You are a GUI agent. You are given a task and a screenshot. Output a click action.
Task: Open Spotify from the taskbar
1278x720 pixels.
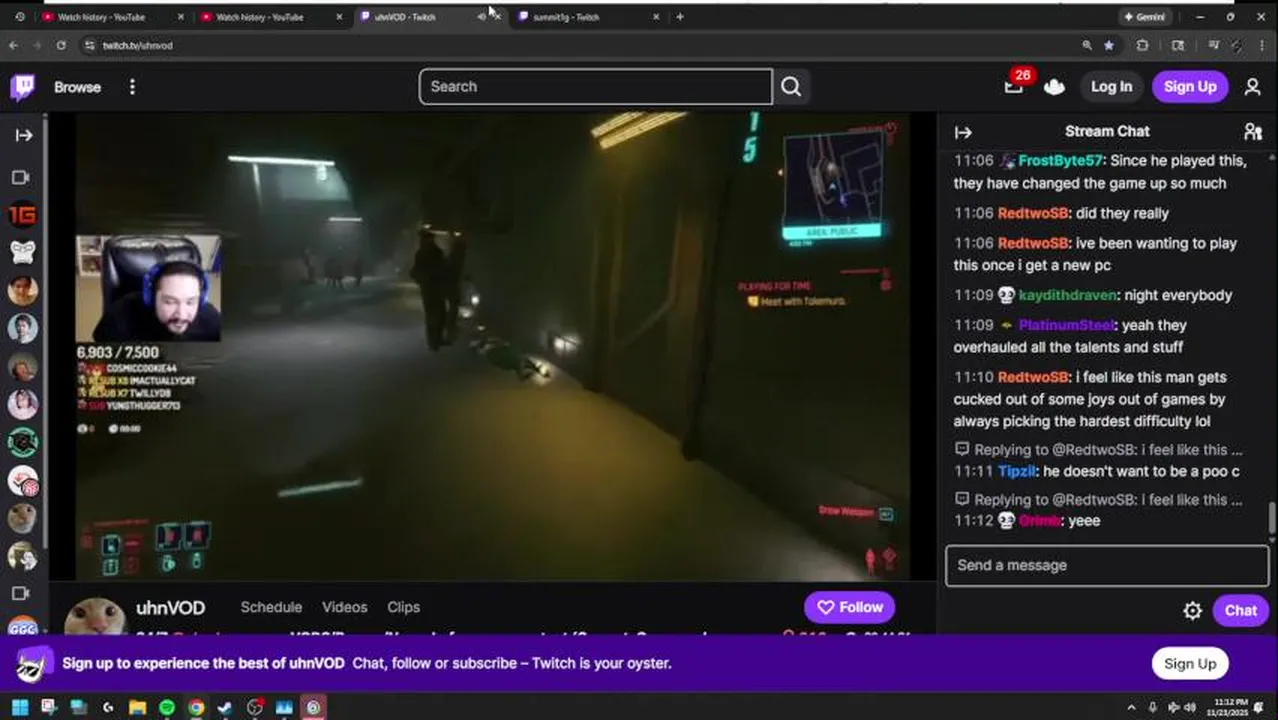tap(167, 708)
